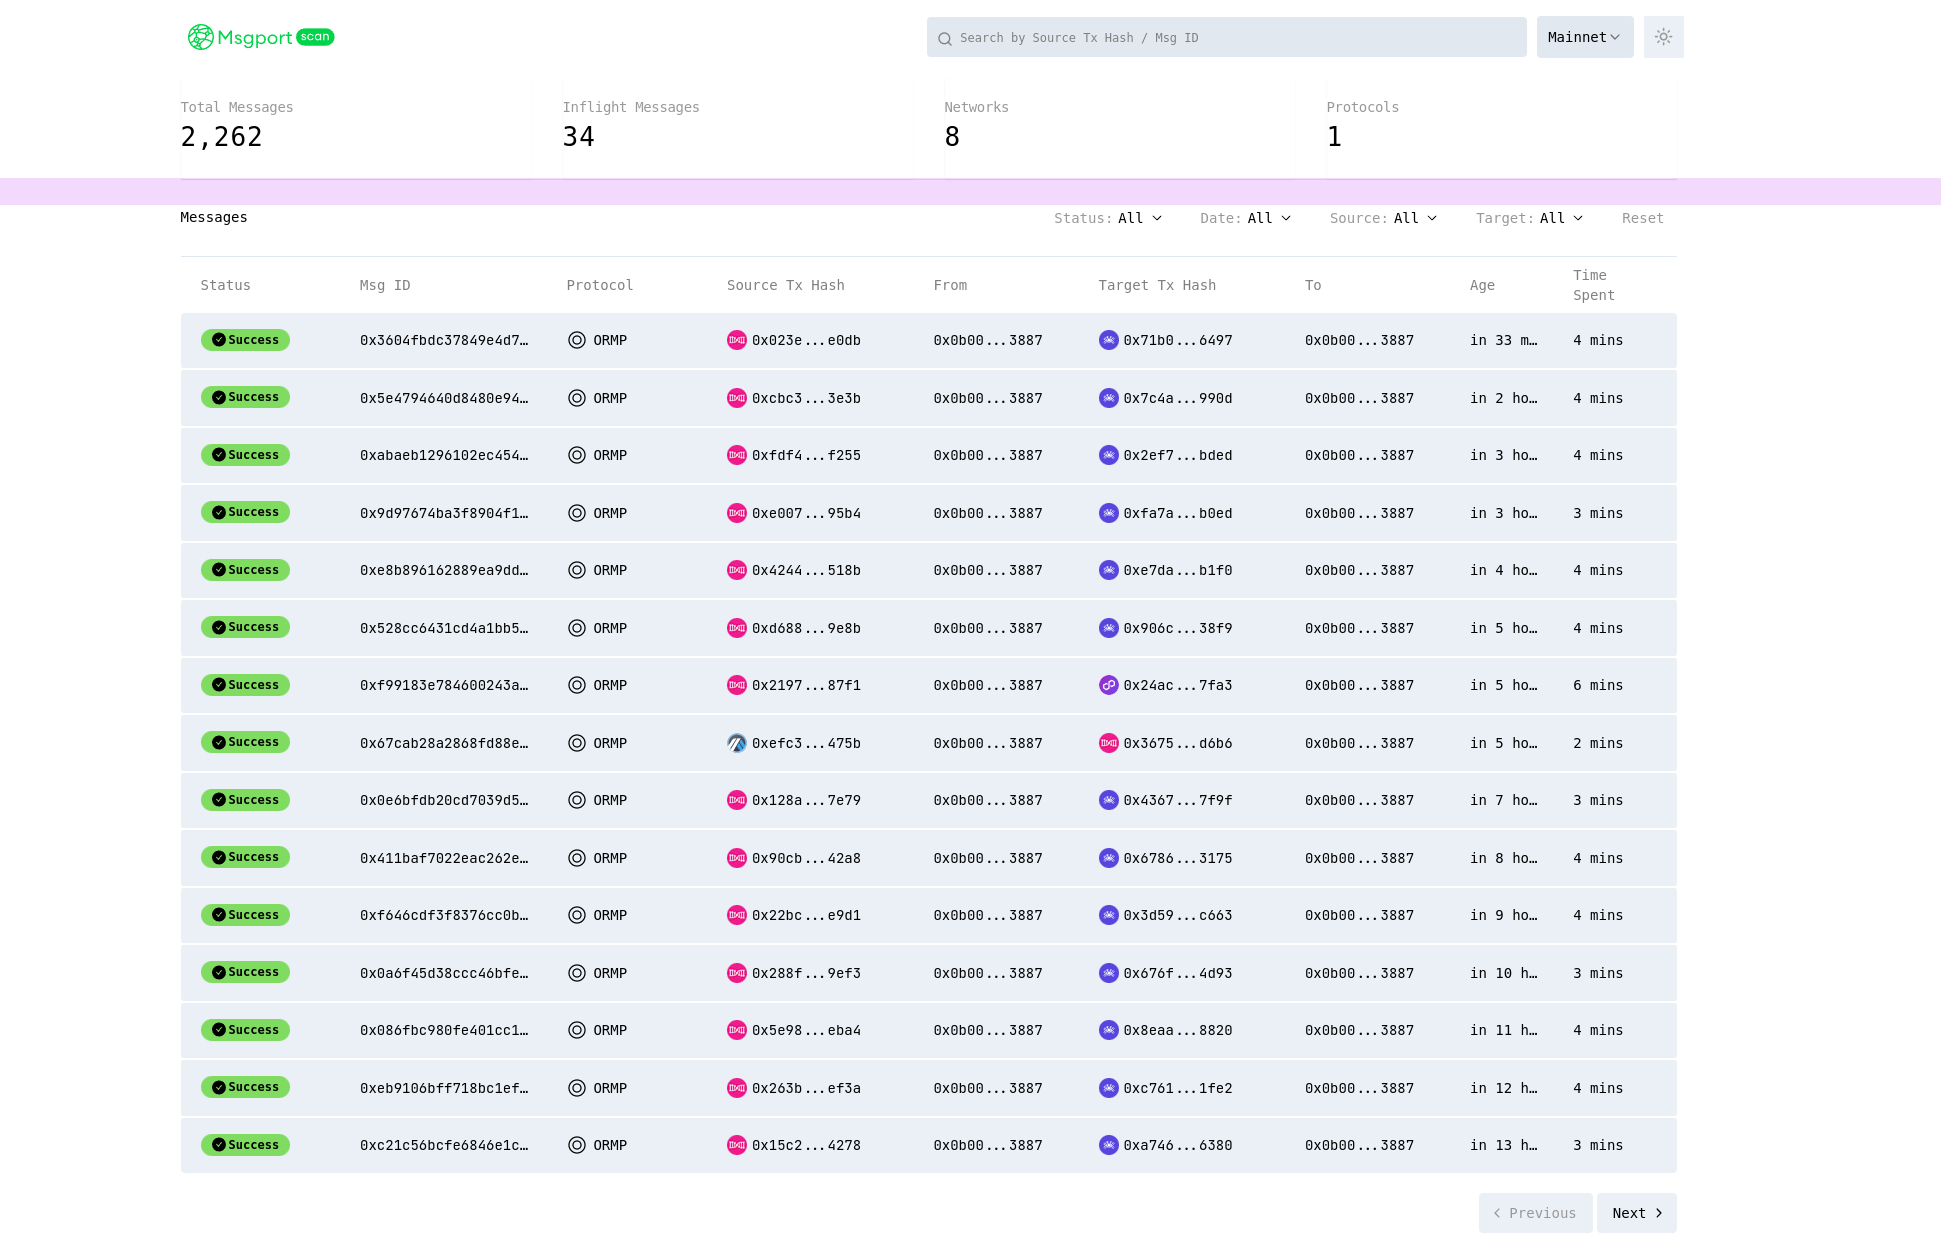Open the Mainnet network dropdown
Viewport: 1941px width, 1254px height.
click(x=1584, y=37)
